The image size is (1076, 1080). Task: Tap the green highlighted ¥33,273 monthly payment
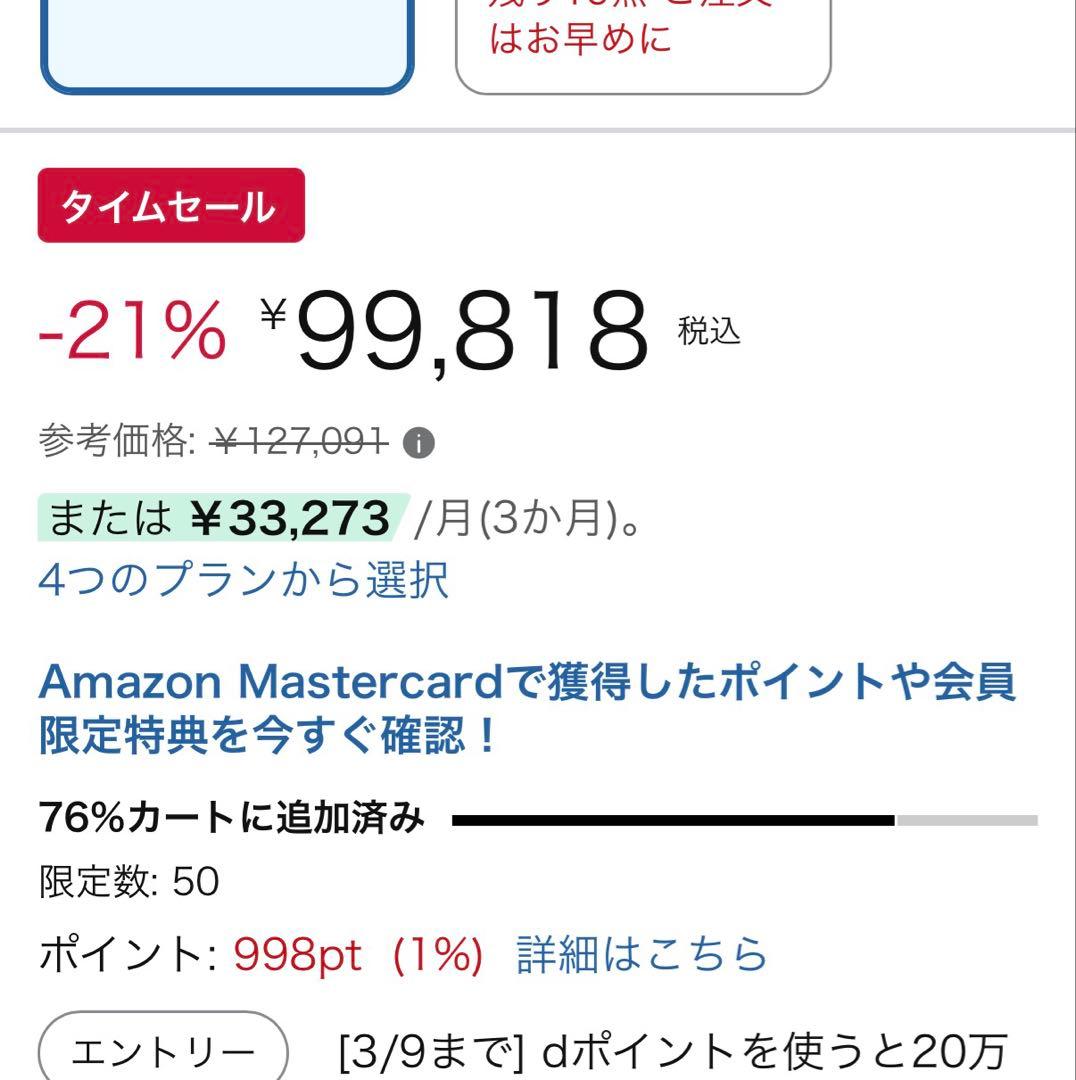[288, 518]
